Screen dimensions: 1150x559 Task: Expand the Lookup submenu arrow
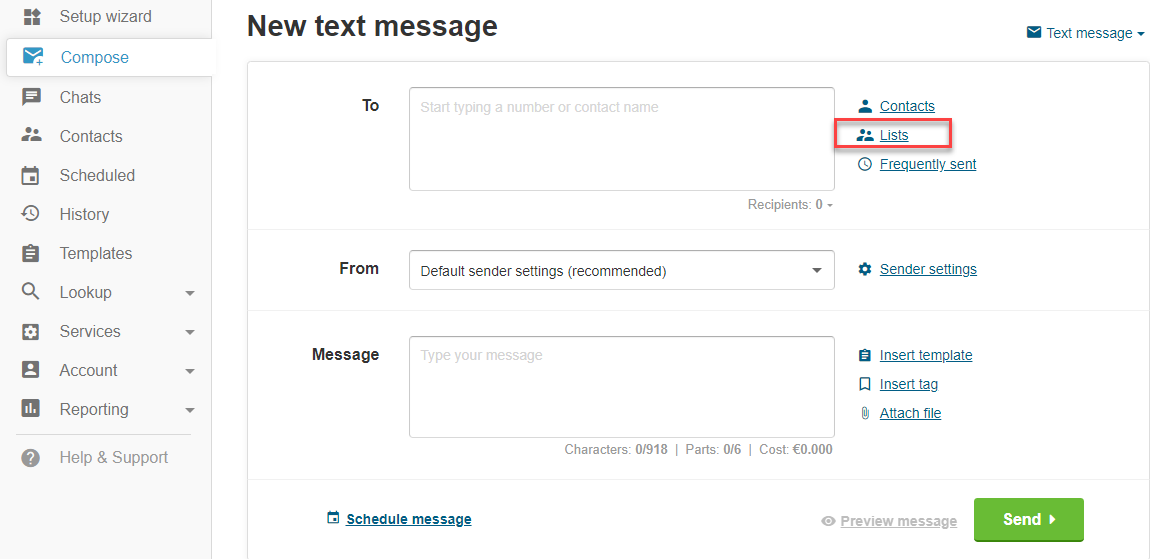click(x=190, y=293)
